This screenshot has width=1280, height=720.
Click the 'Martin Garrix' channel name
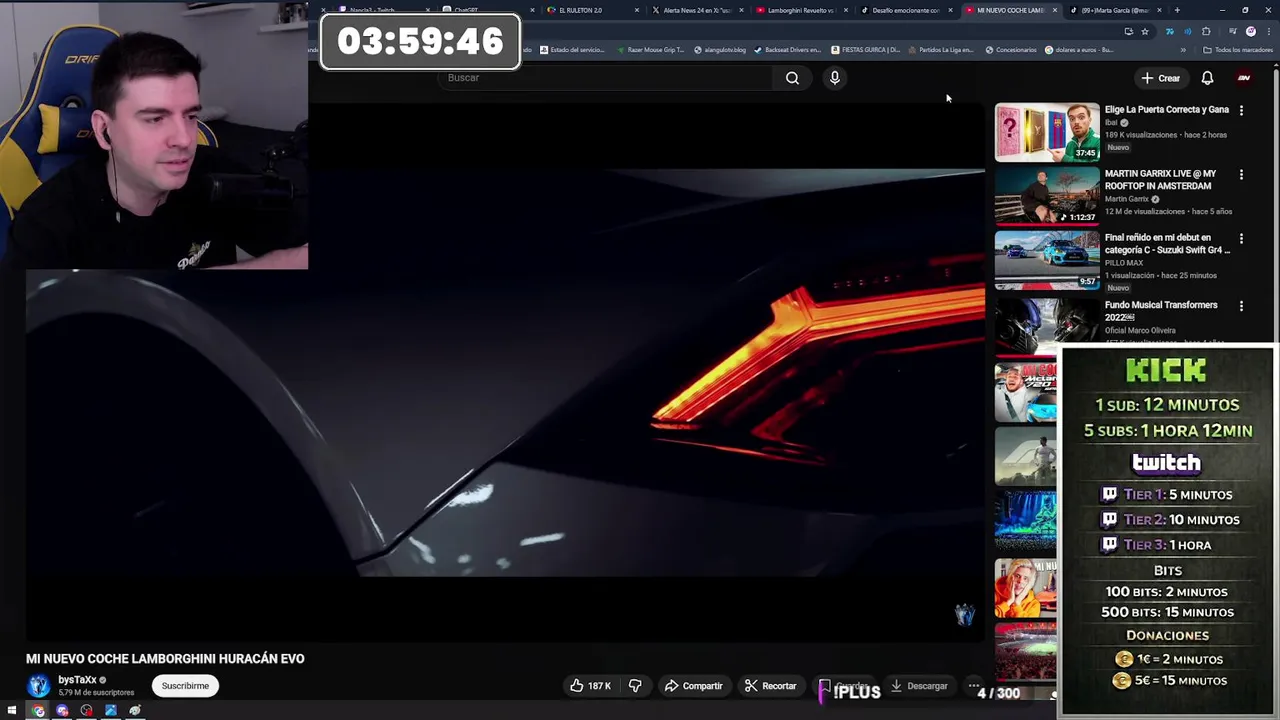[1127, 199]
